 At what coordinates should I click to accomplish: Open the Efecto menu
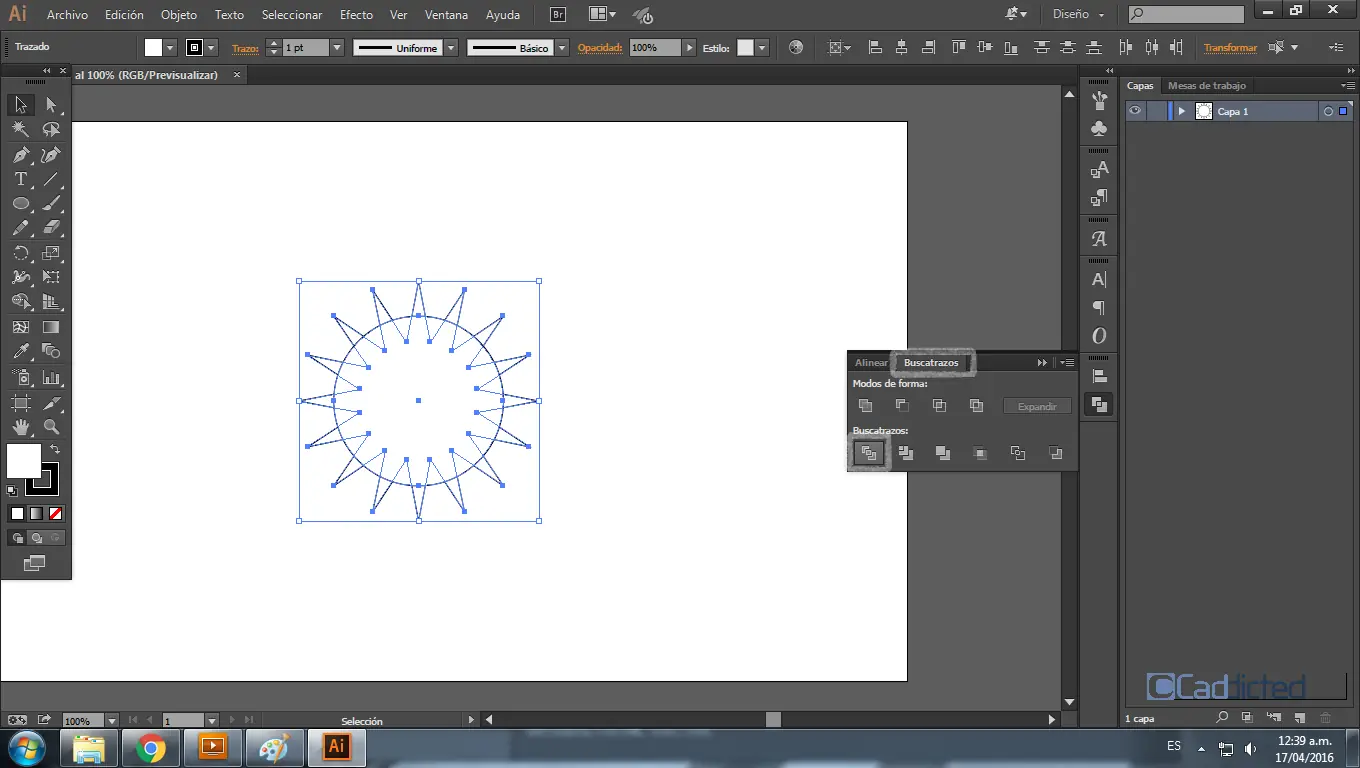pos(356,15)
